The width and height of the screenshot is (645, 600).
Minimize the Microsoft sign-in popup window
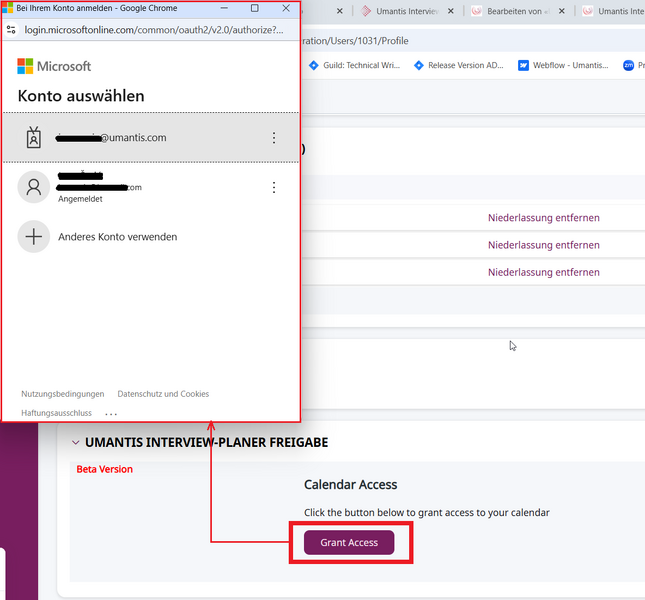click(x=224, y=8)
